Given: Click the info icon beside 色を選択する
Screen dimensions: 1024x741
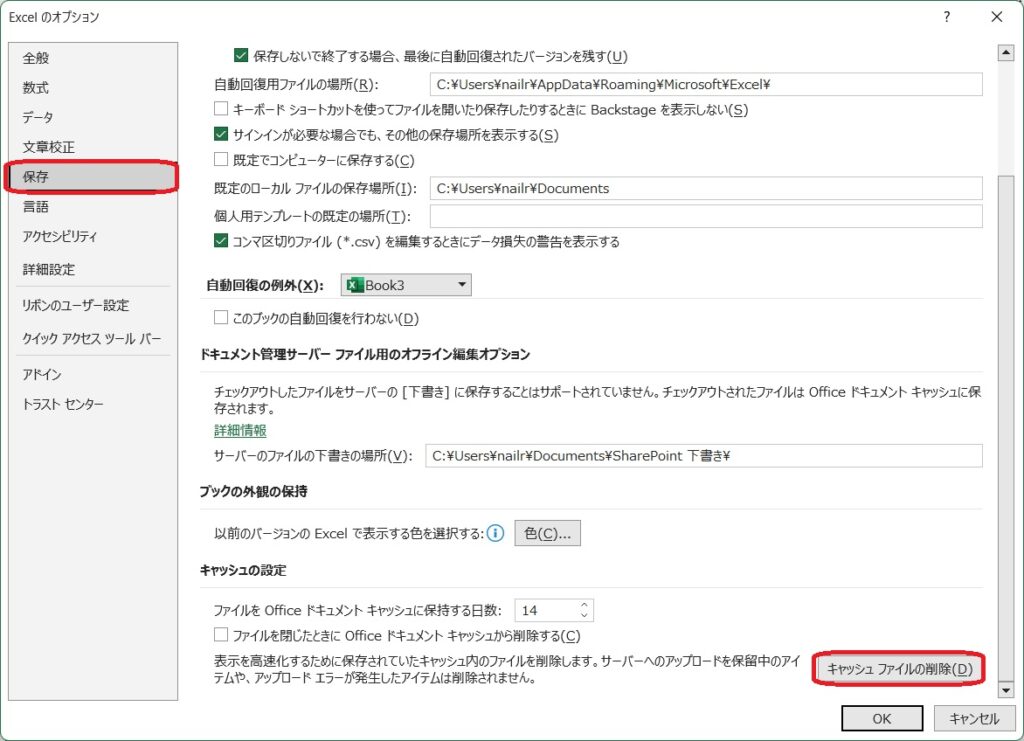Looking at the screenshot, I should [x=496, y=533].
